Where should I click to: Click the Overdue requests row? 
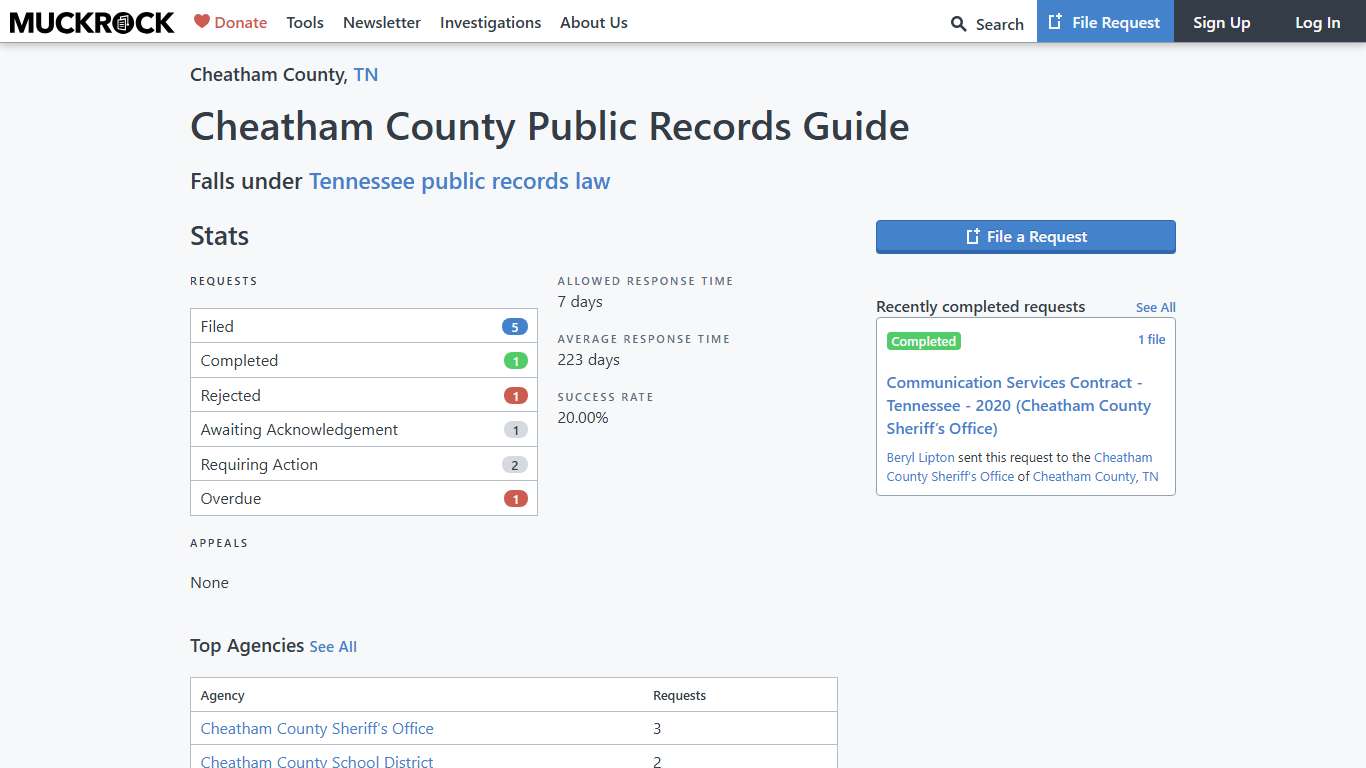(364, 499)
